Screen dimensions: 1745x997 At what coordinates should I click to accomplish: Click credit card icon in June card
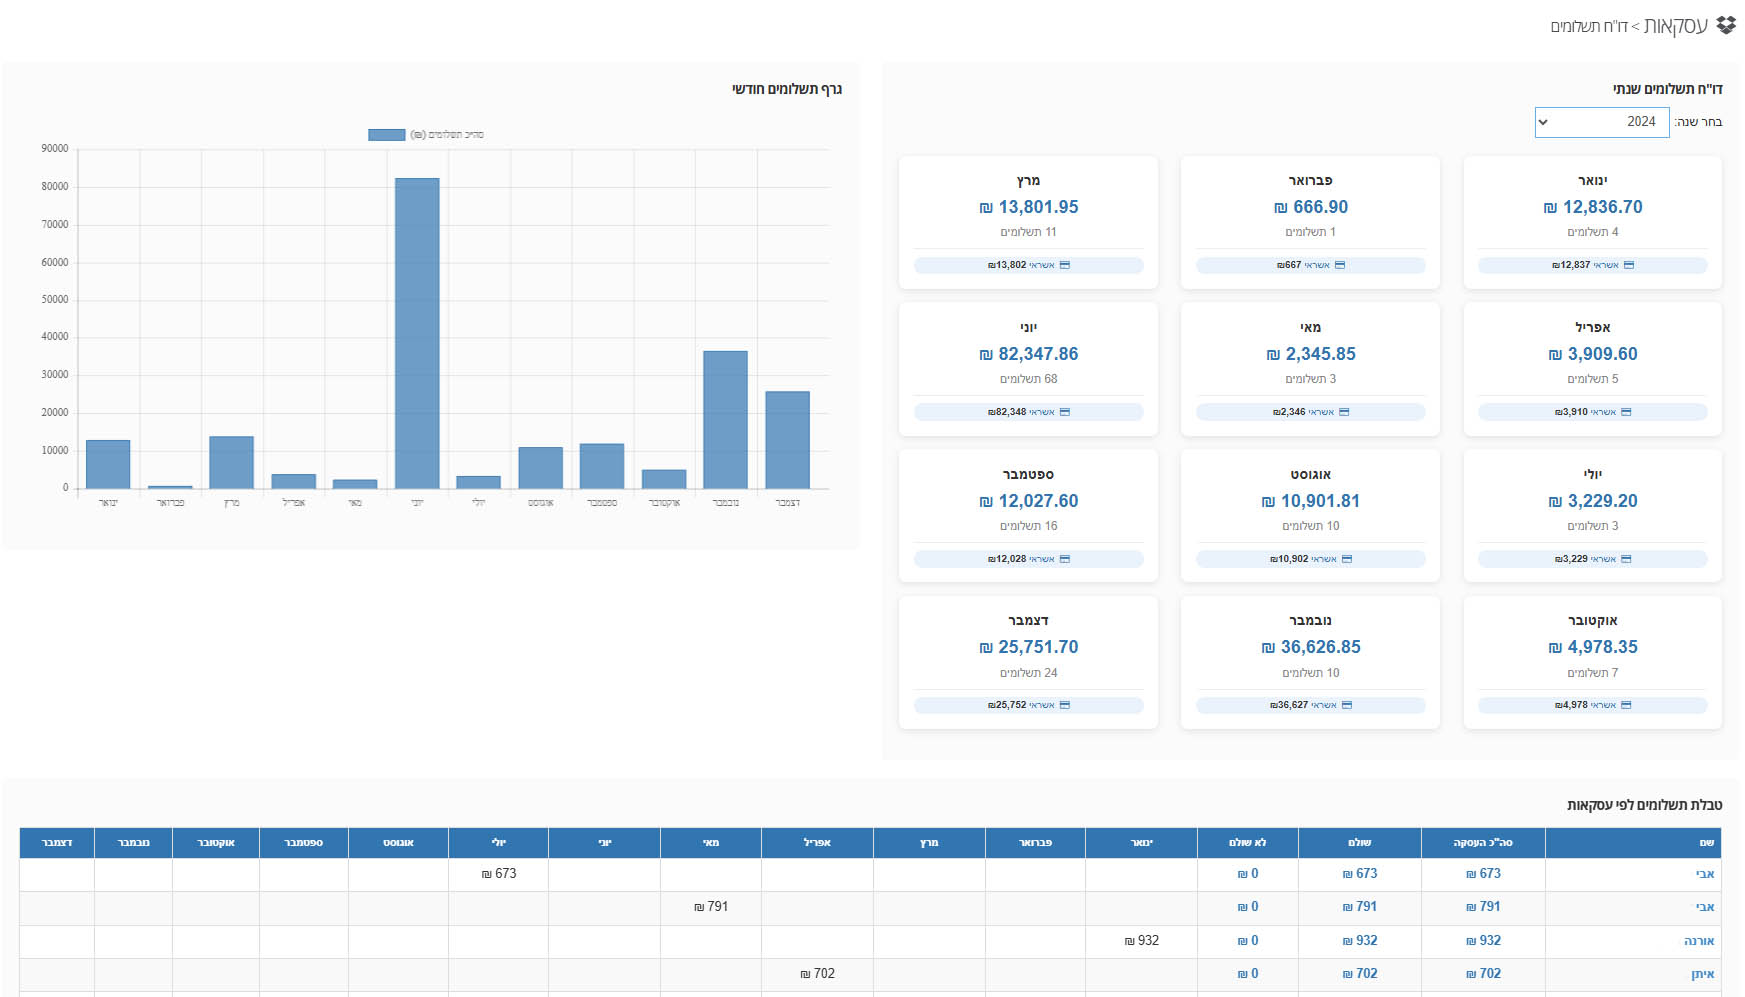point(1064,412)
